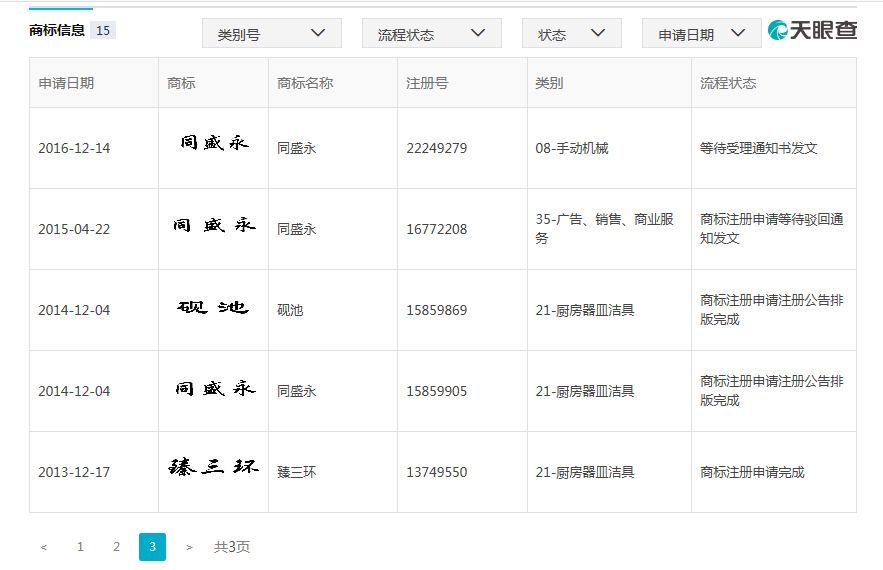Open the 状态 dropdown filter
883x570 pixels.
[571, 33]
